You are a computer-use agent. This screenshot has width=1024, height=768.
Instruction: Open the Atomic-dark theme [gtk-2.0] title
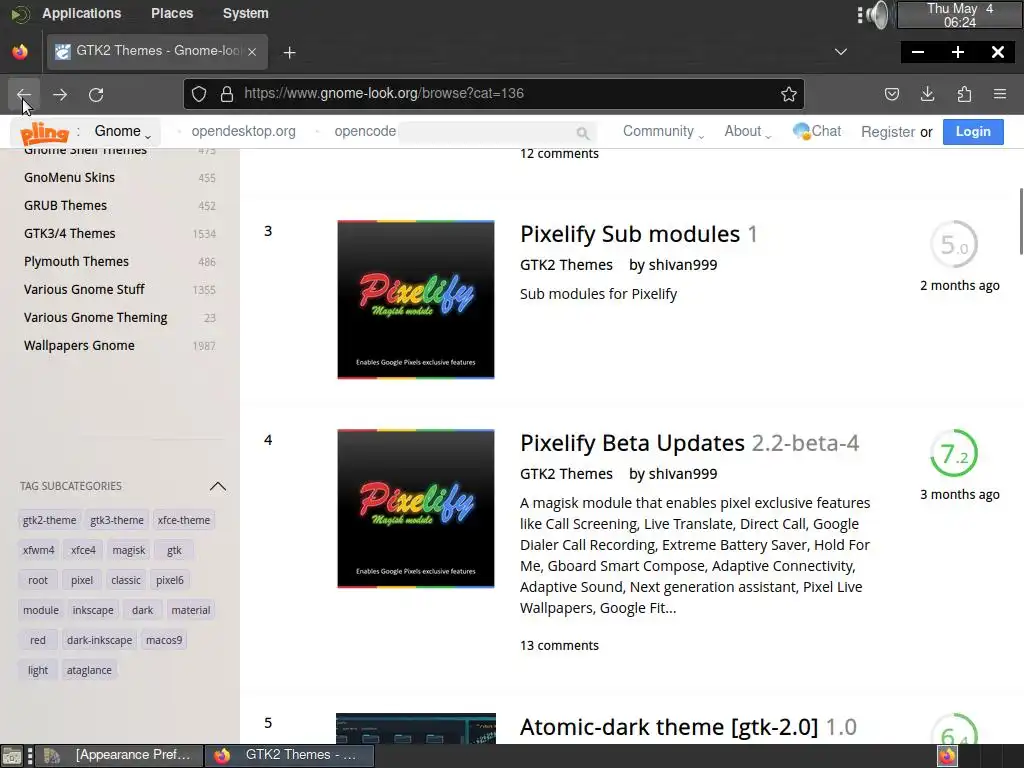click(x=669, y=727)
